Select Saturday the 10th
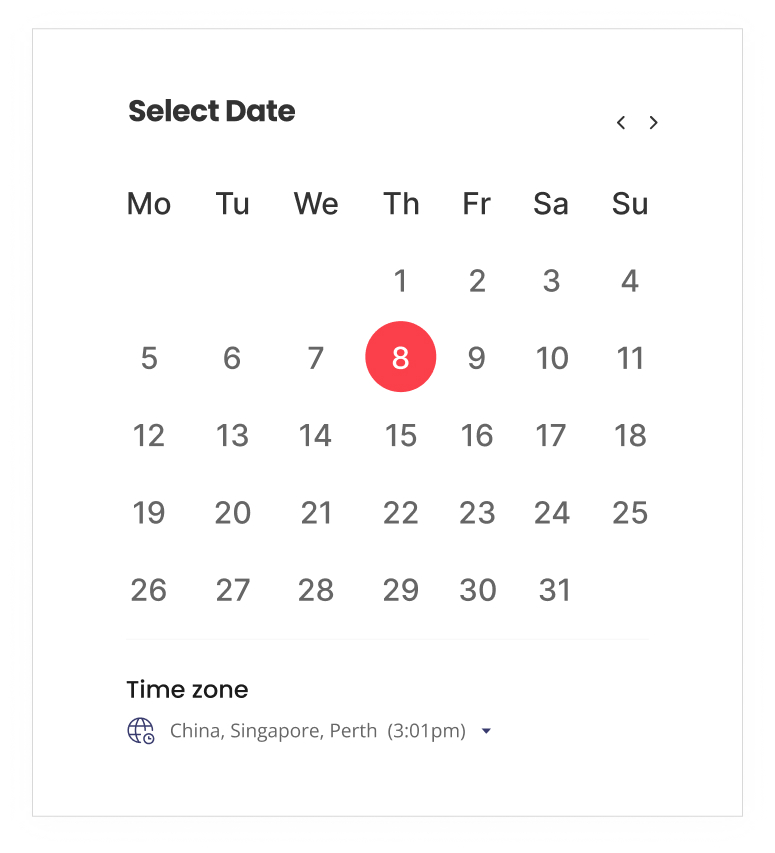Viewport: 775px width, 853px height. pyautogui.click(x=552, y=358)
